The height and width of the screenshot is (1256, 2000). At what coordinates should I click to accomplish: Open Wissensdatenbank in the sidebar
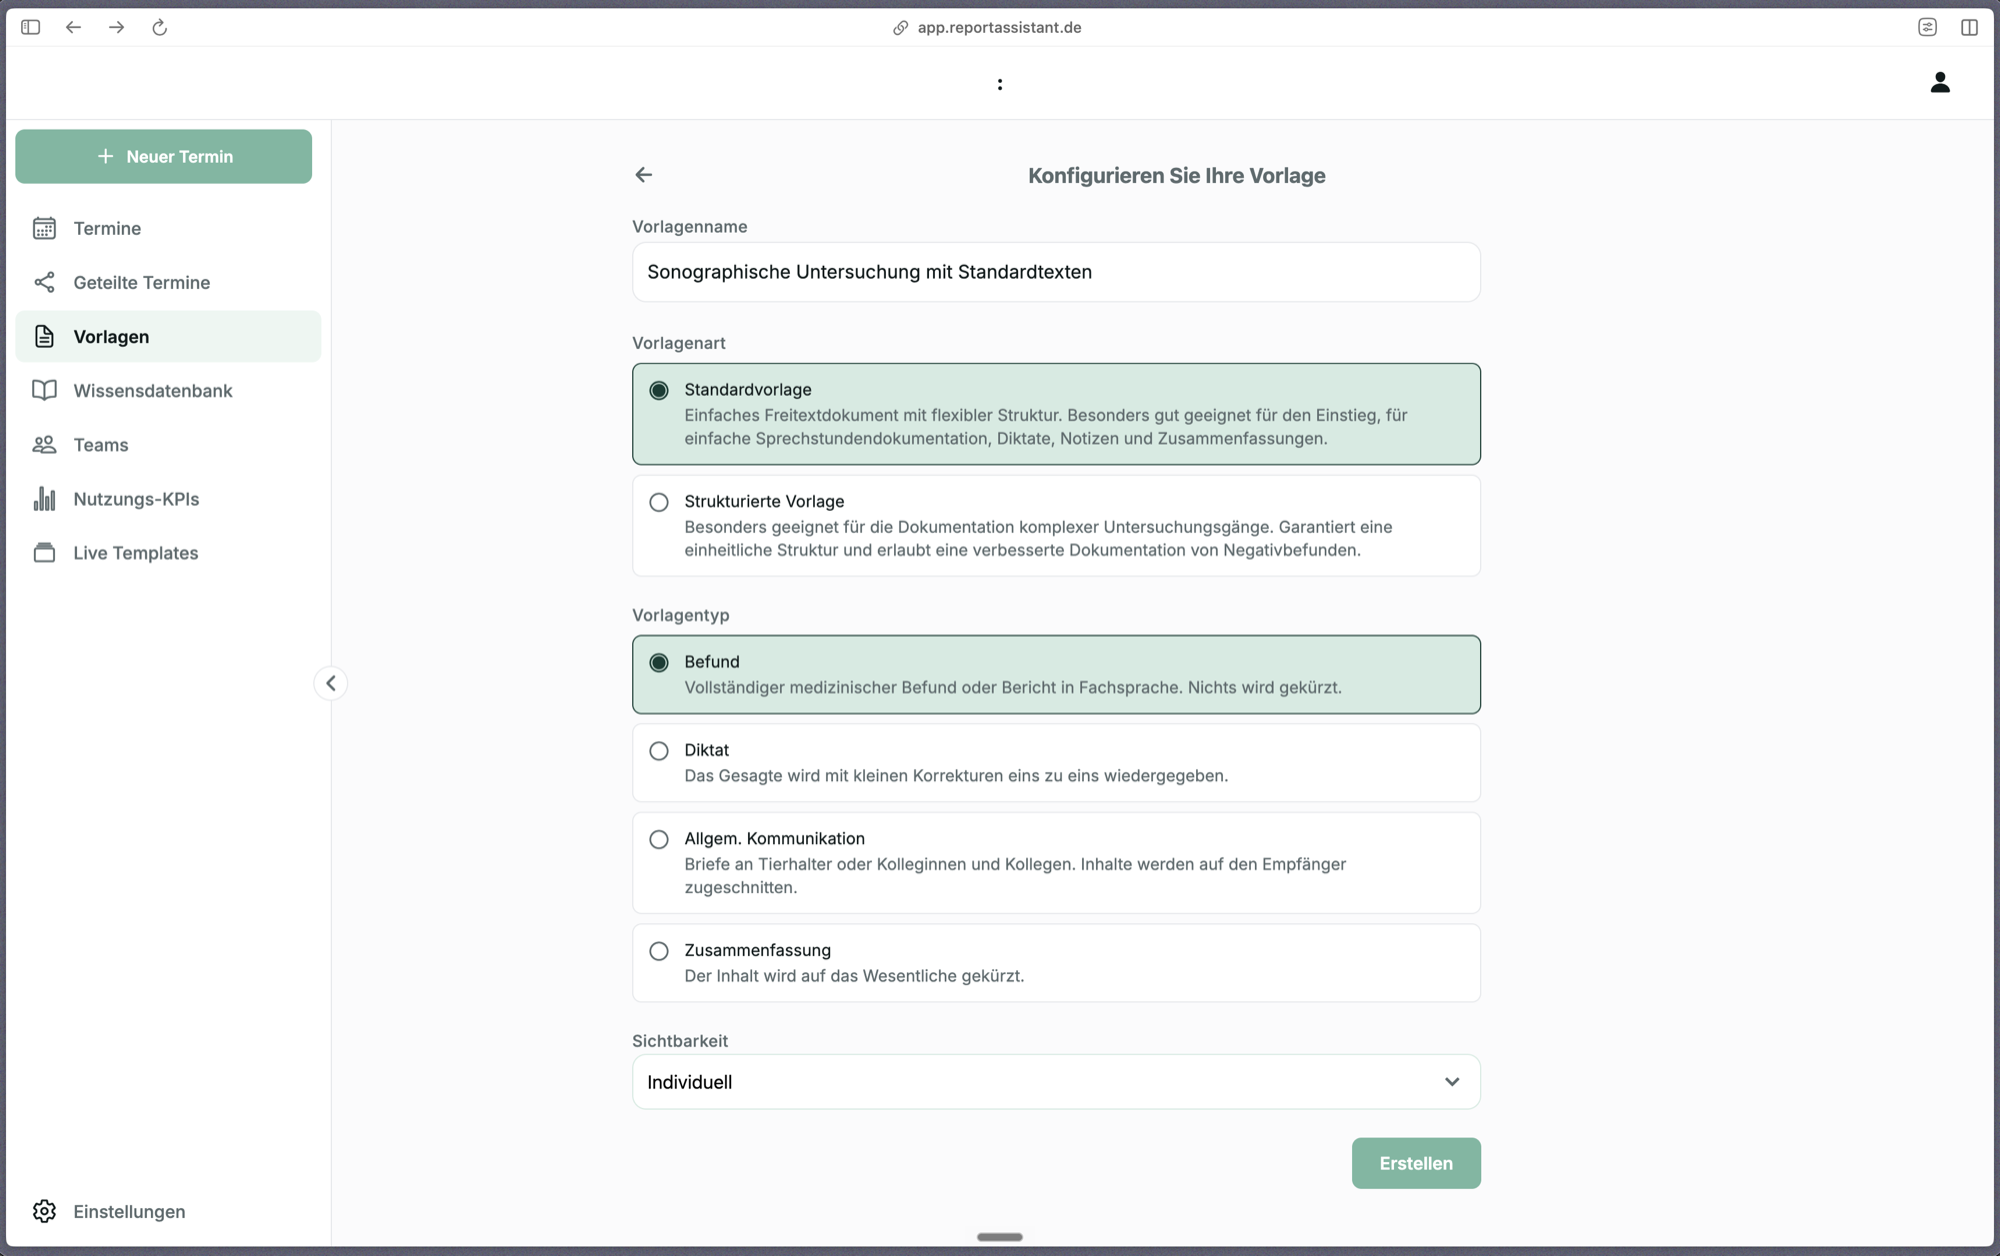point(168,390)
